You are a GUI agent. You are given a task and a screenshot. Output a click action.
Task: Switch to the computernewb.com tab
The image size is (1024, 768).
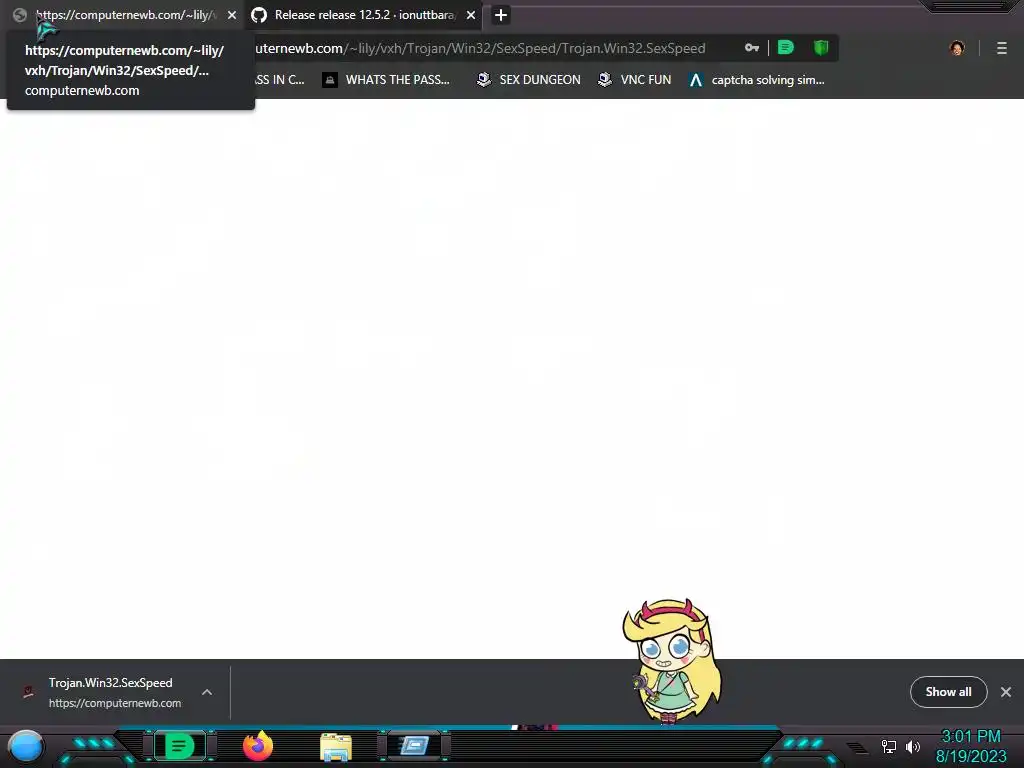pyautogui.click(x=124, y=15)
